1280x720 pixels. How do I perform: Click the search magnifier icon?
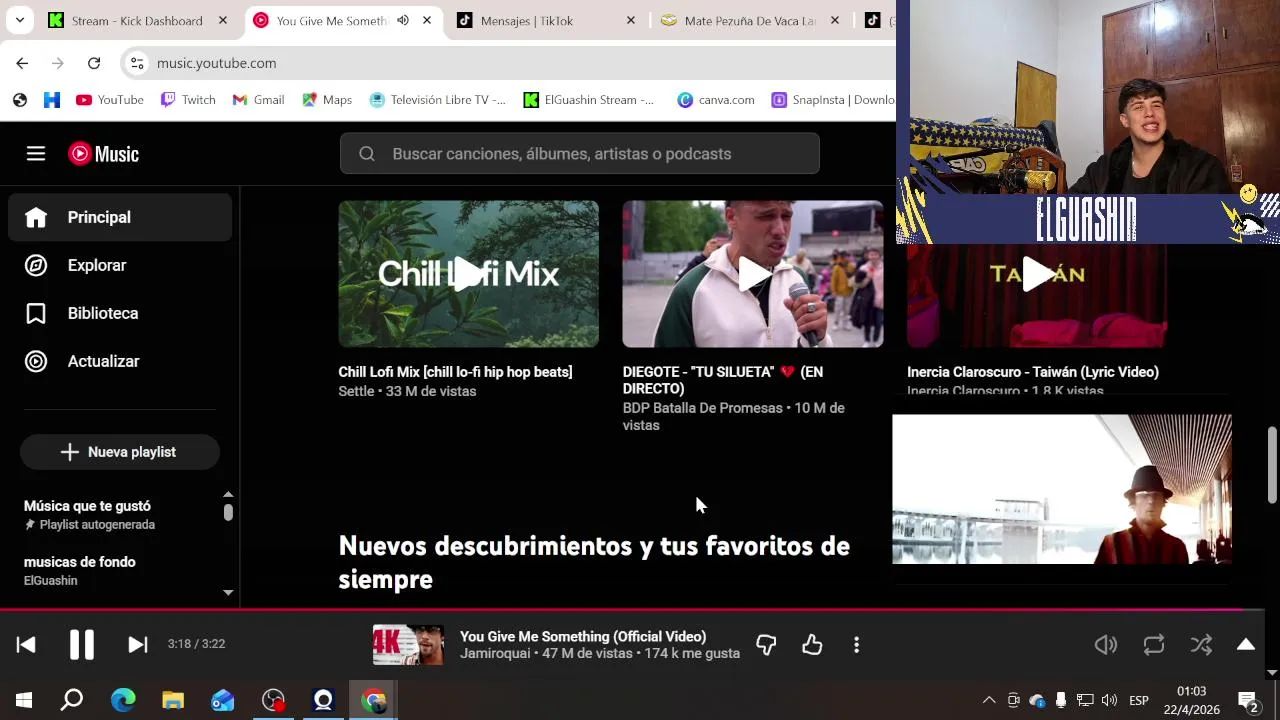tap(366, 153)
